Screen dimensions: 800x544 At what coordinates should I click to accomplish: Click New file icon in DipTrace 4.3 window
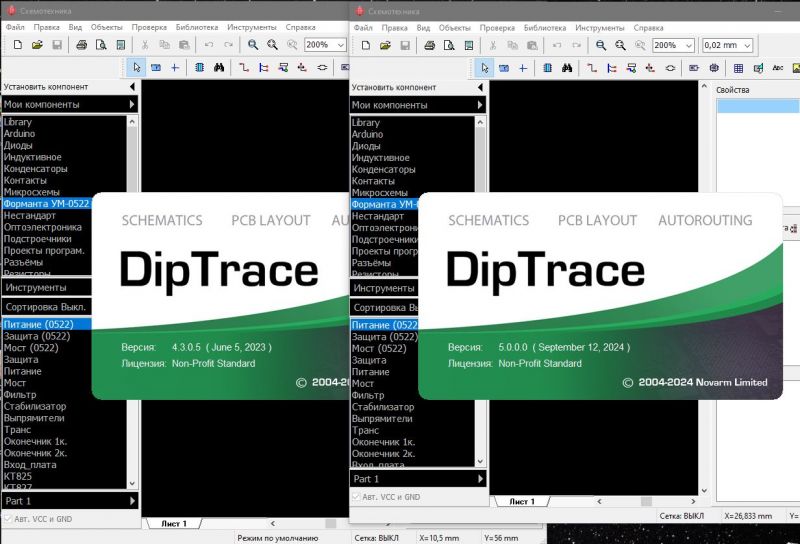18,45
